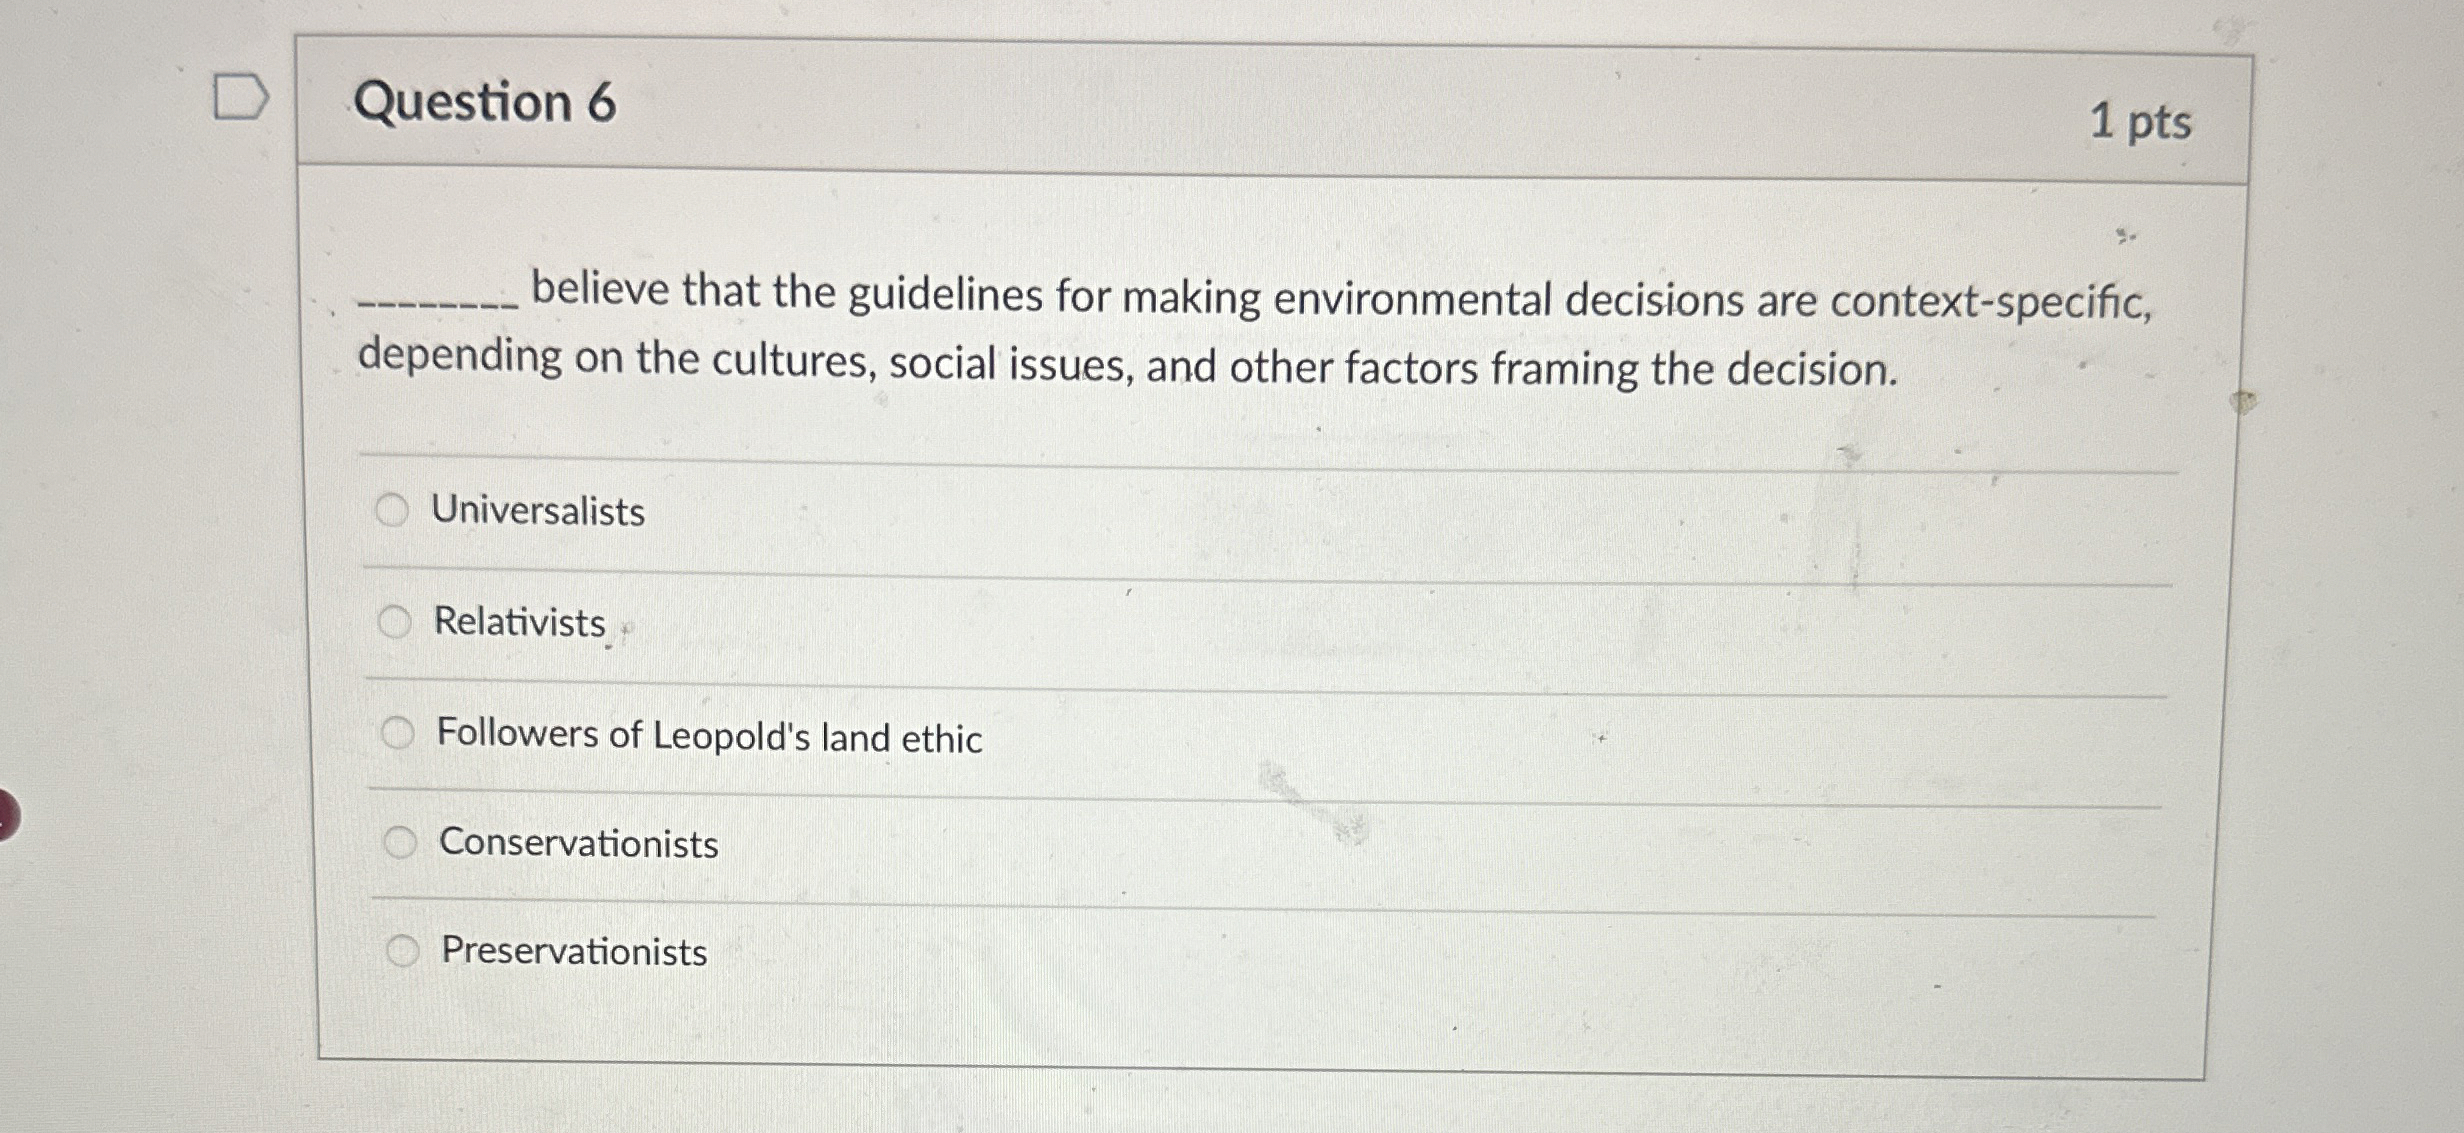Click the question flag bookmark icon

(x=243, y=96)
